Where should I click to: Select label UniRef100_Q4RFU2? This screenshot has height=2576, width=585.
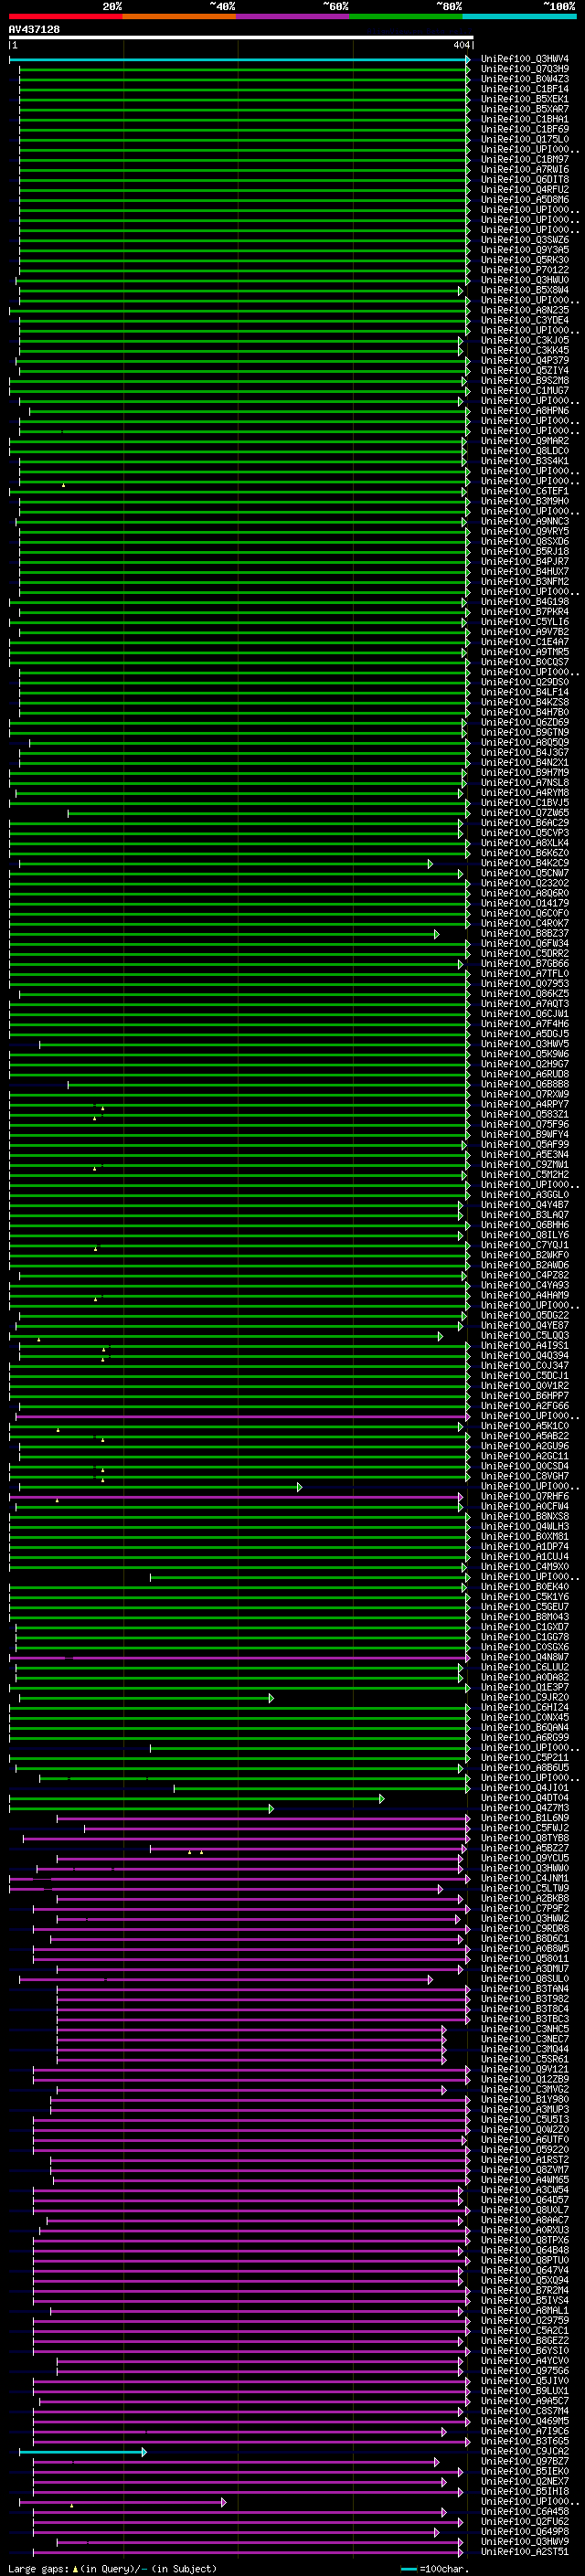tap(525, 189)
